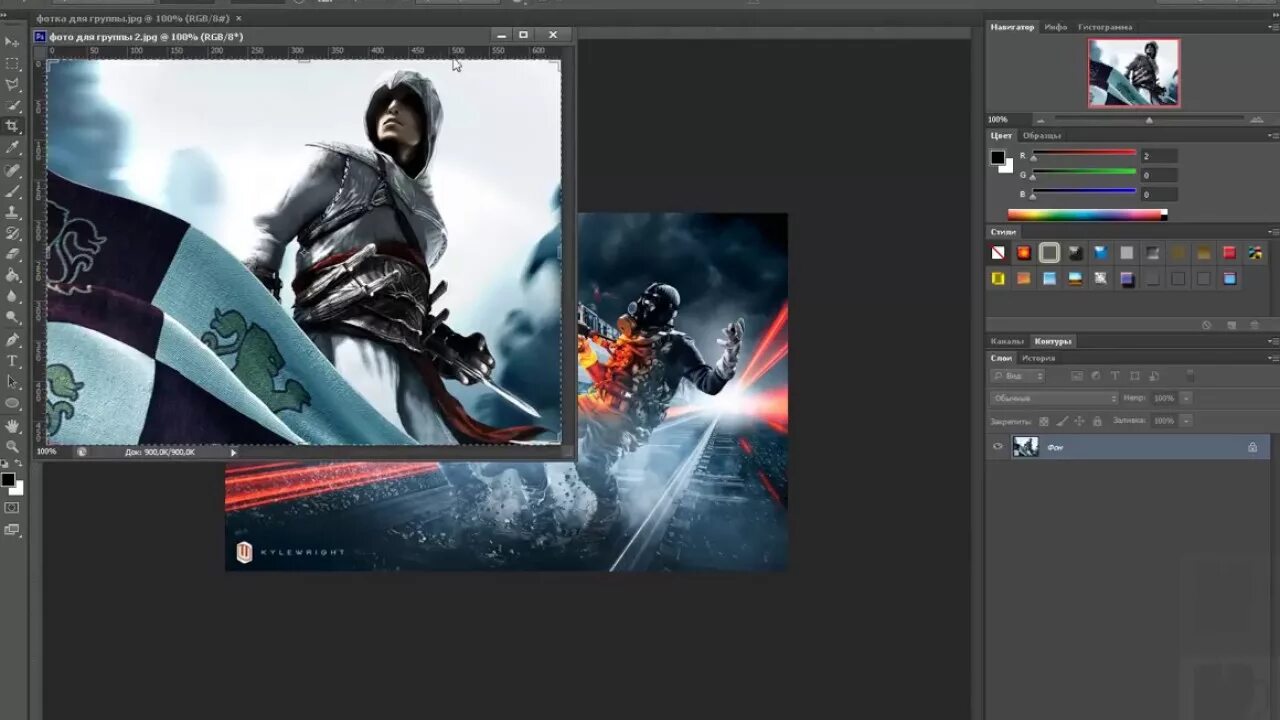Viewport: 1280px width, 720px height.
Task: Select the Move tool
Action: point(12,42)
